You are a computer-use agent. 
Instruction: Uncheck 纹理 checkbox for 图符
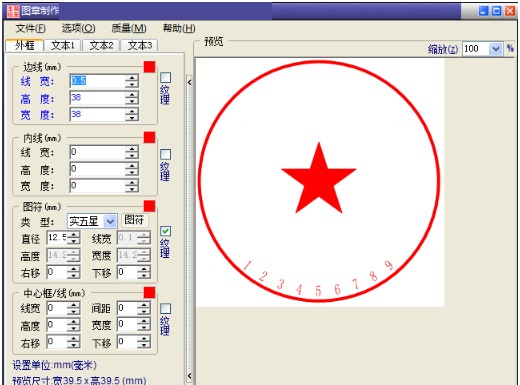[166, 231]
